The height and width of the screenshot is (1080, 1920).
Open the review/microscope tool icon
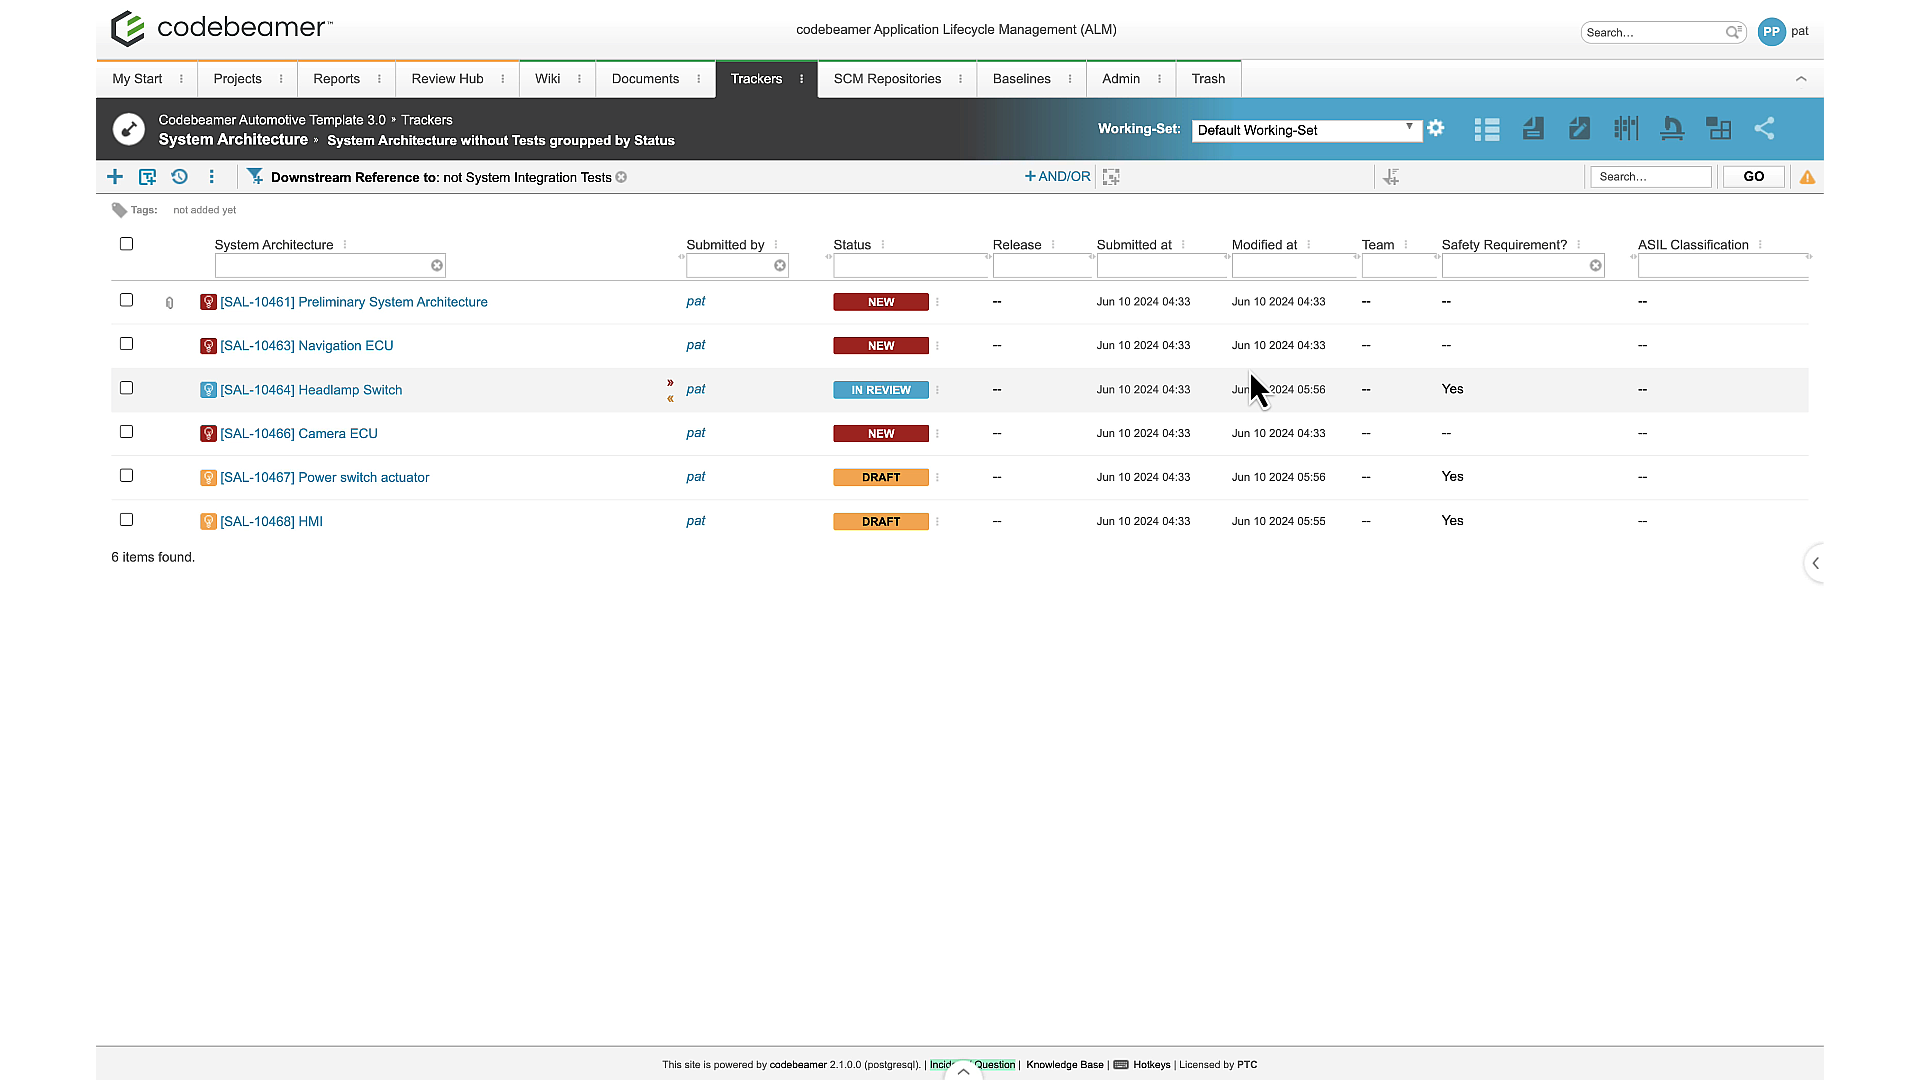point(1672,129)
